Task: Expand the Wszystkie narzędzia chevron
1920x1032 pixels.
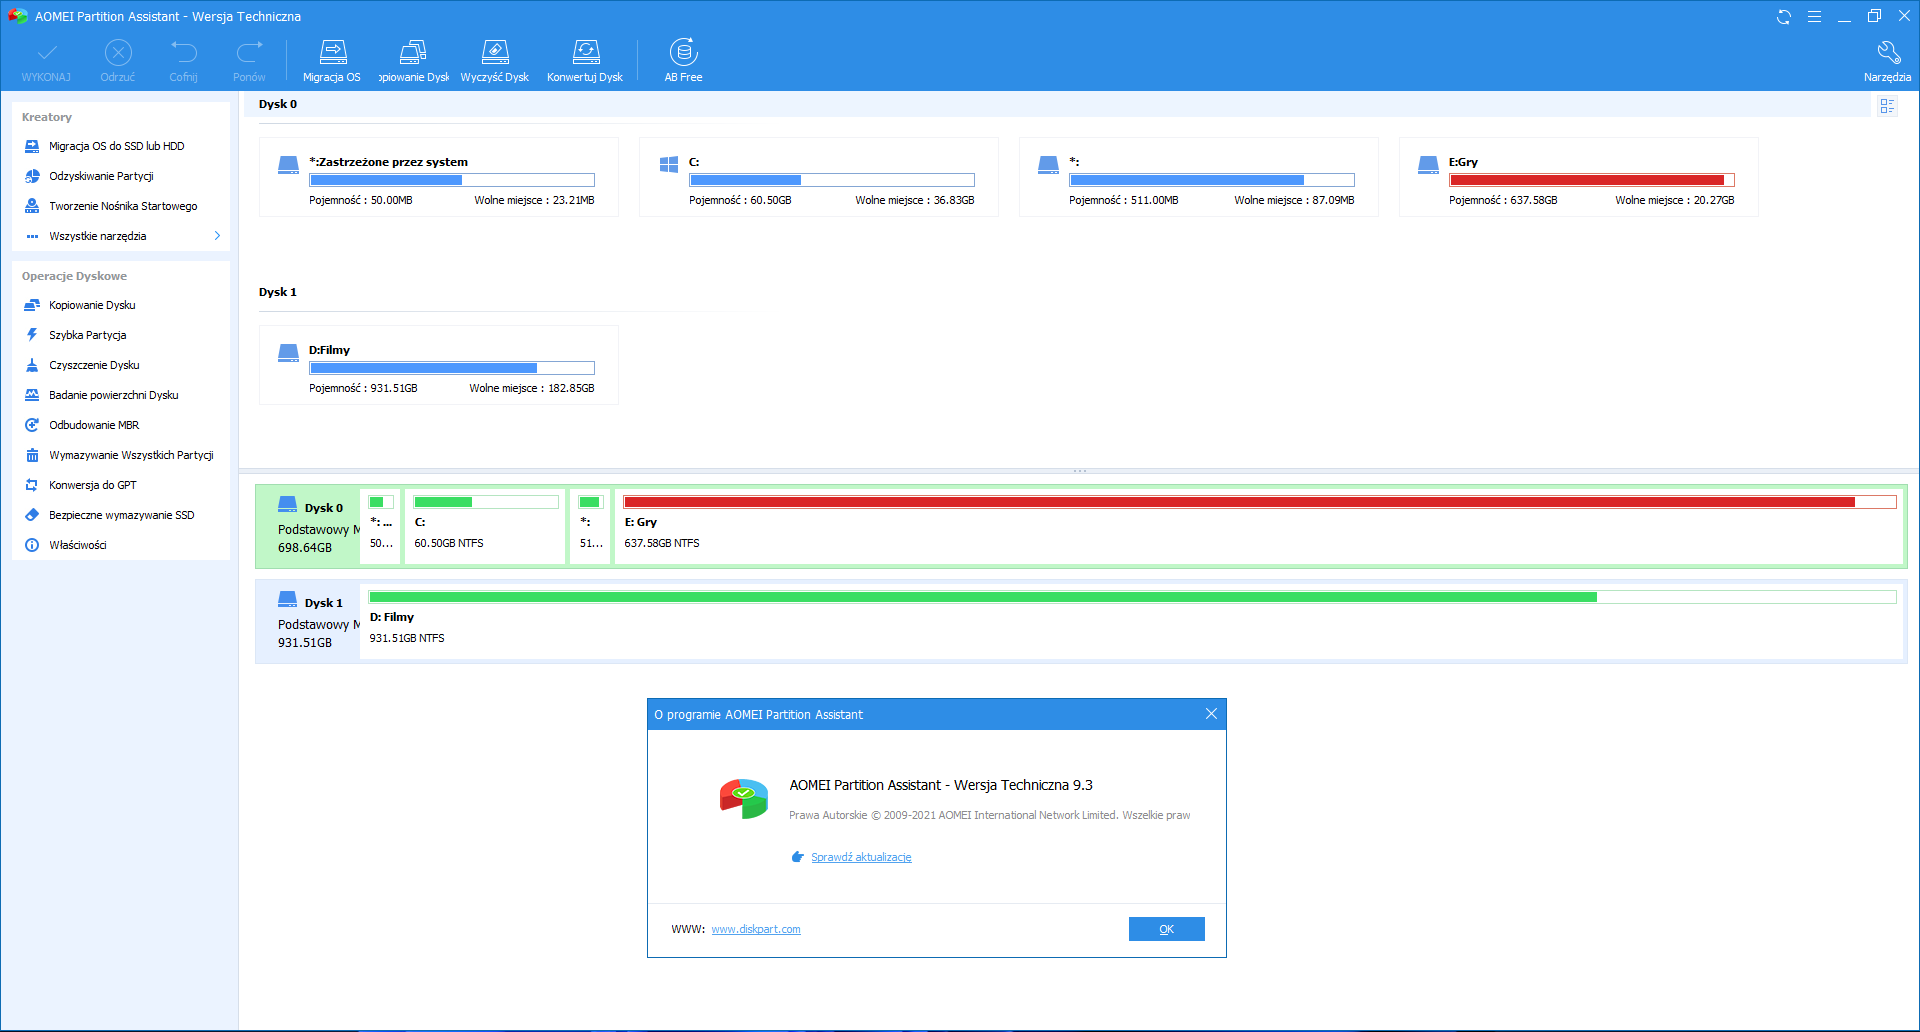Action: tap(217, 236)
